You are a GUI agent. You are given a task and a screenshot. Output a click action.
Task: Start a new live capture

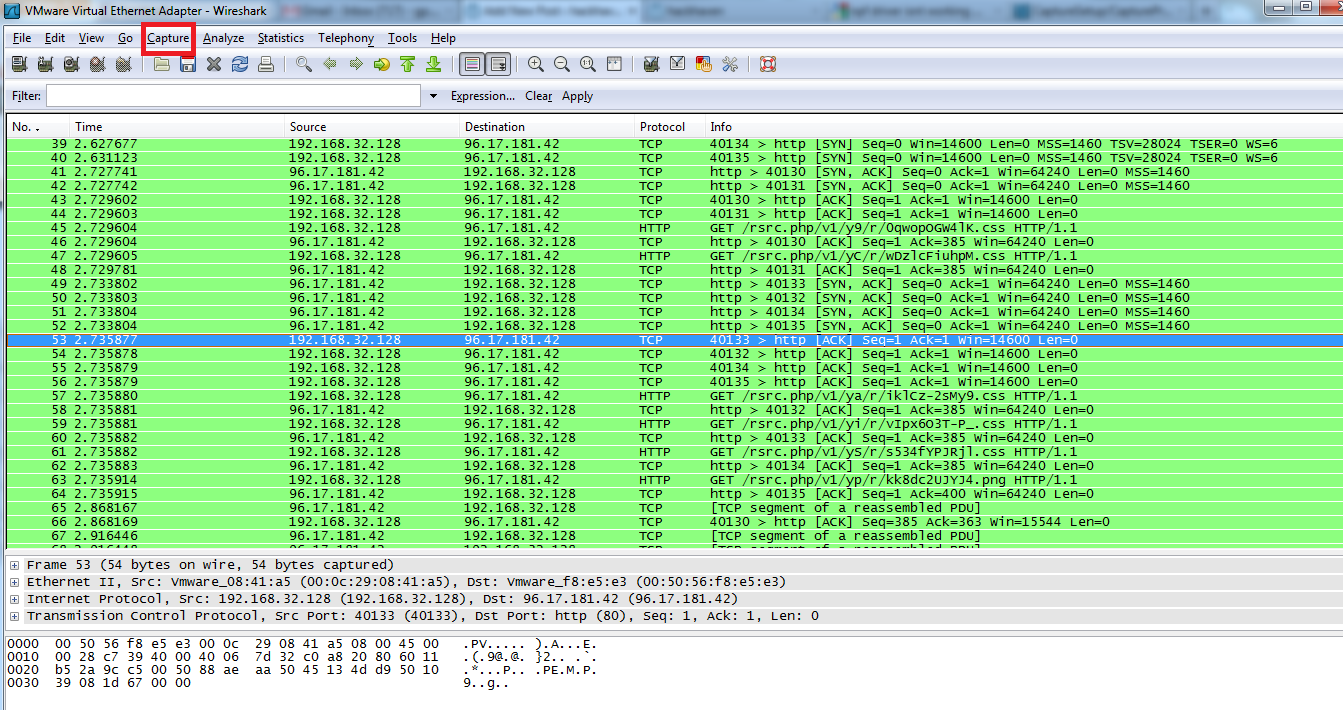(71, 64)
